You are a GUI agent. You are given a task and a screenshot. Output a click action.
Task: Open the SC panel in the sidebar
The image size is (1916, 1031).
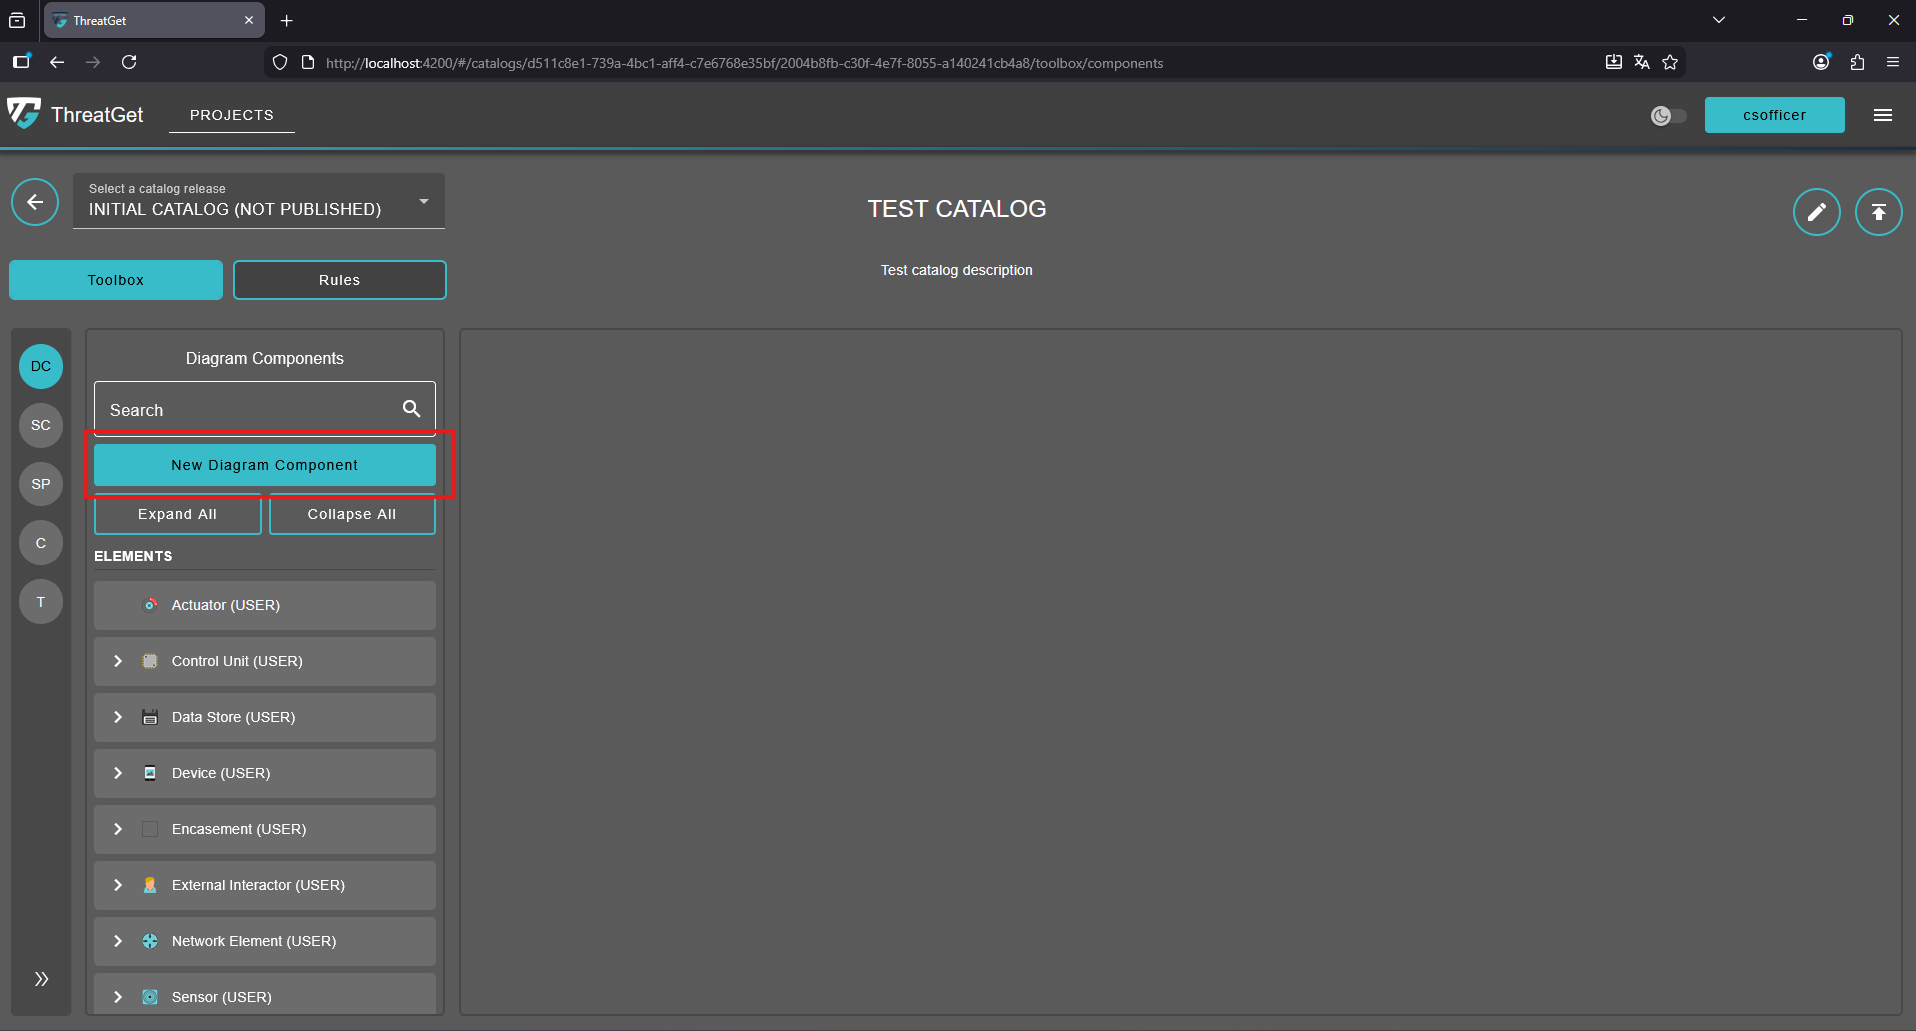click(40, 425)
